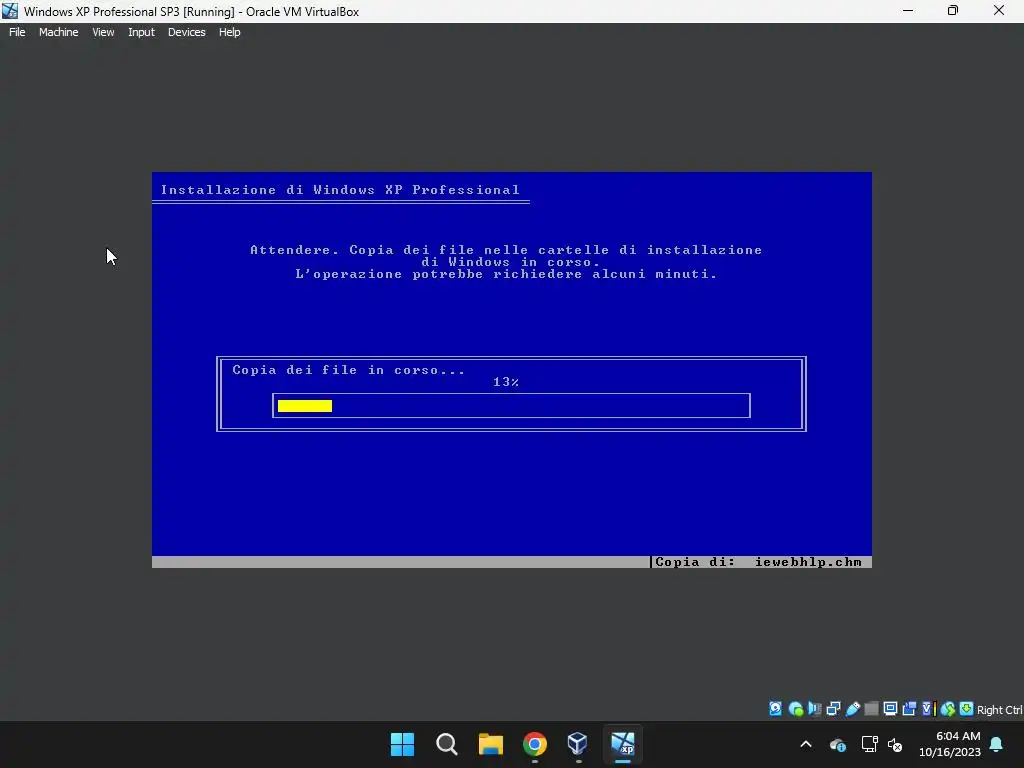Click the mouse integration indicator icon
This screenshot has height=768, width=1024.
click(948, 709)
